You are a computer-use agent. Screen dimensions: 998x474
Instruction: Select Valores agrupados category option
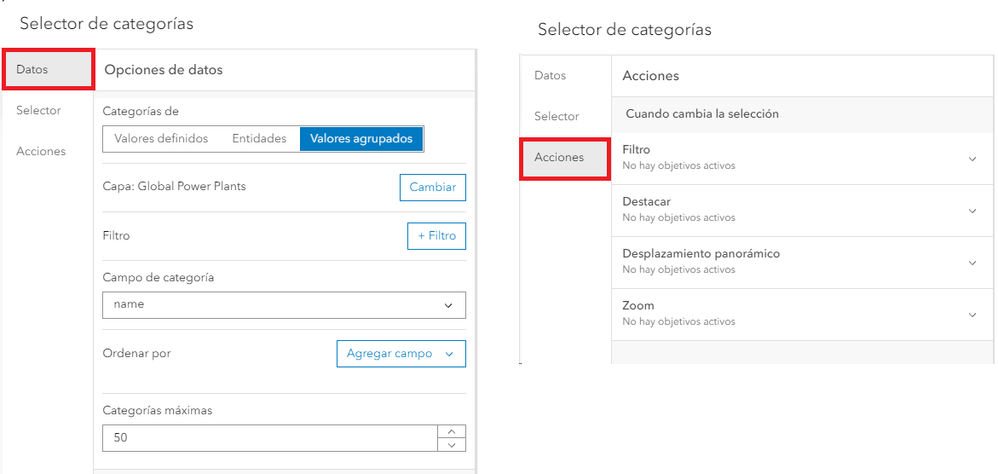click(x=361, y=139)
